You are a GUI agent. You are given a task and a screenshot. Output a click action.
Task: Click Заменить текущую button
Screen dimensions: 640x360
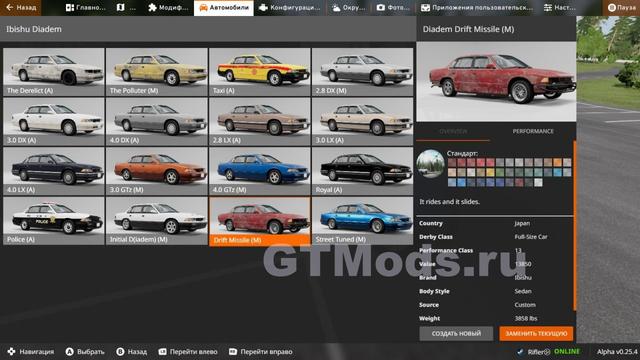(x=536, y=333)
